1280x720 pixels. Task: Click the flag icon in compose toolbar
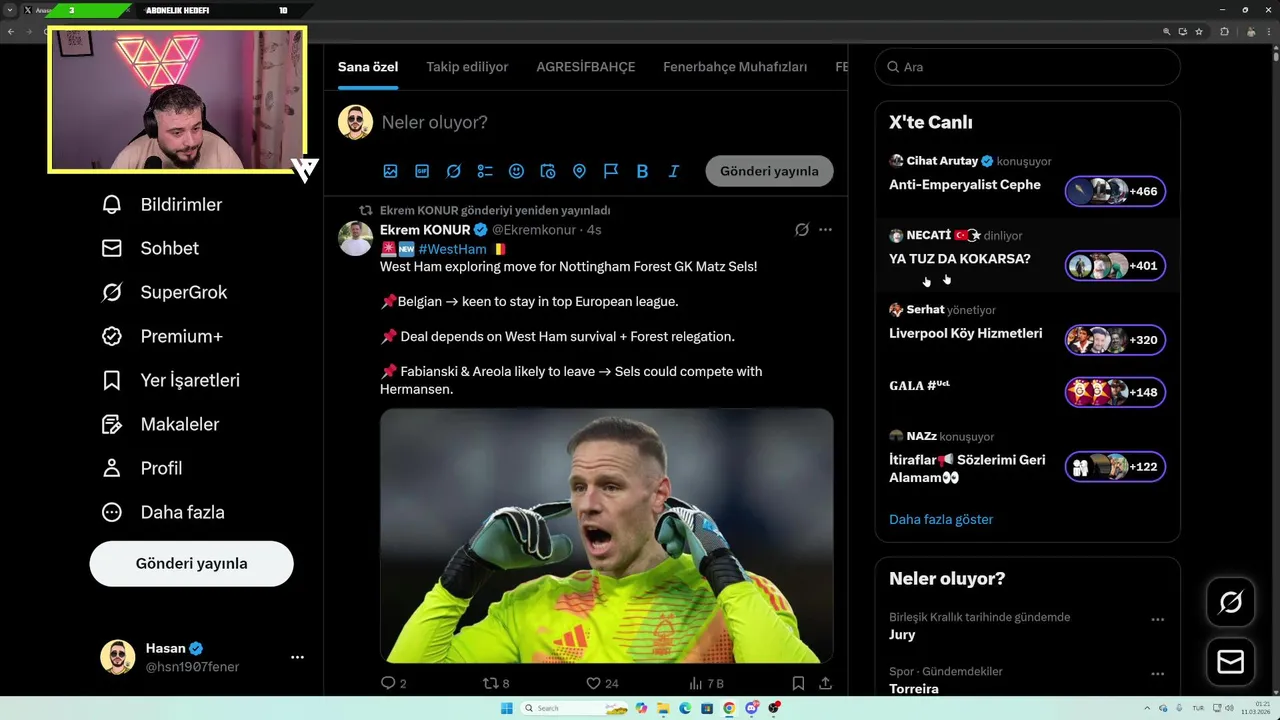[611, 171]
